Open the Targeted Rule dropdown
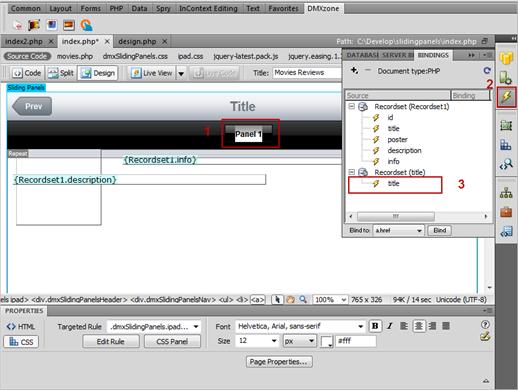Viewport: 518px width, 390px height. (x=154, y=326)
